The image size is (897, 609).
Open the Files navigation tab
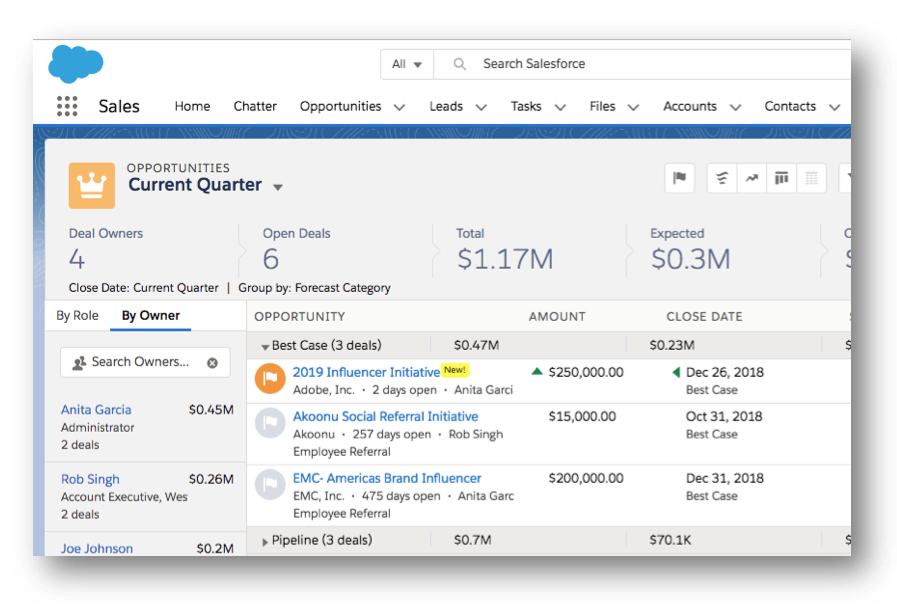(x=602, y=106)
